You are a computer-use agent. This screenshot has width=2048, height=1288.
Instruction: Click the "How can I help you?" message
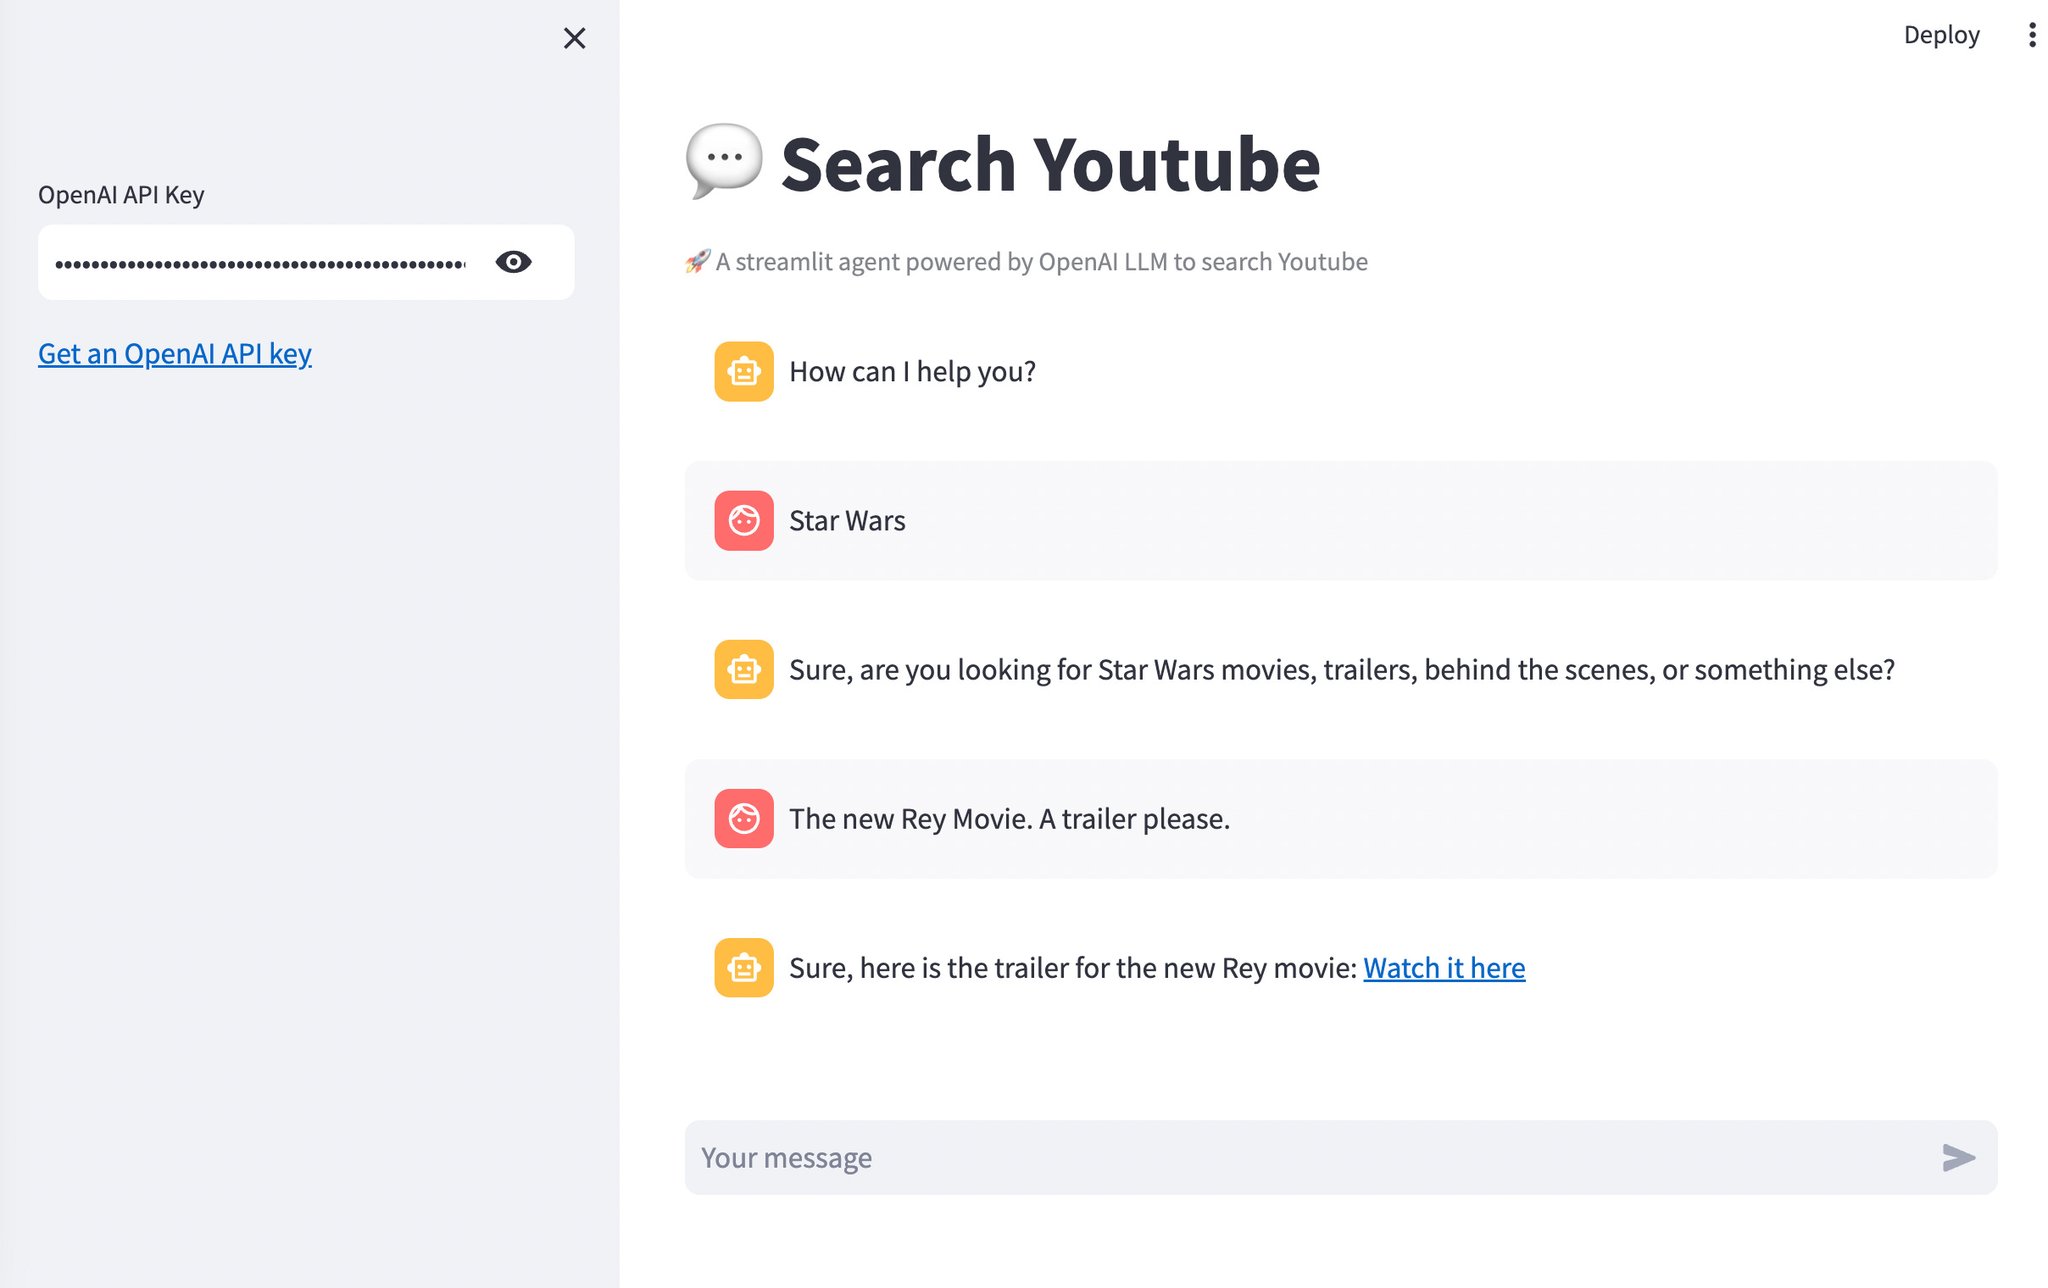pyautogui.click(x=912, y=372)
